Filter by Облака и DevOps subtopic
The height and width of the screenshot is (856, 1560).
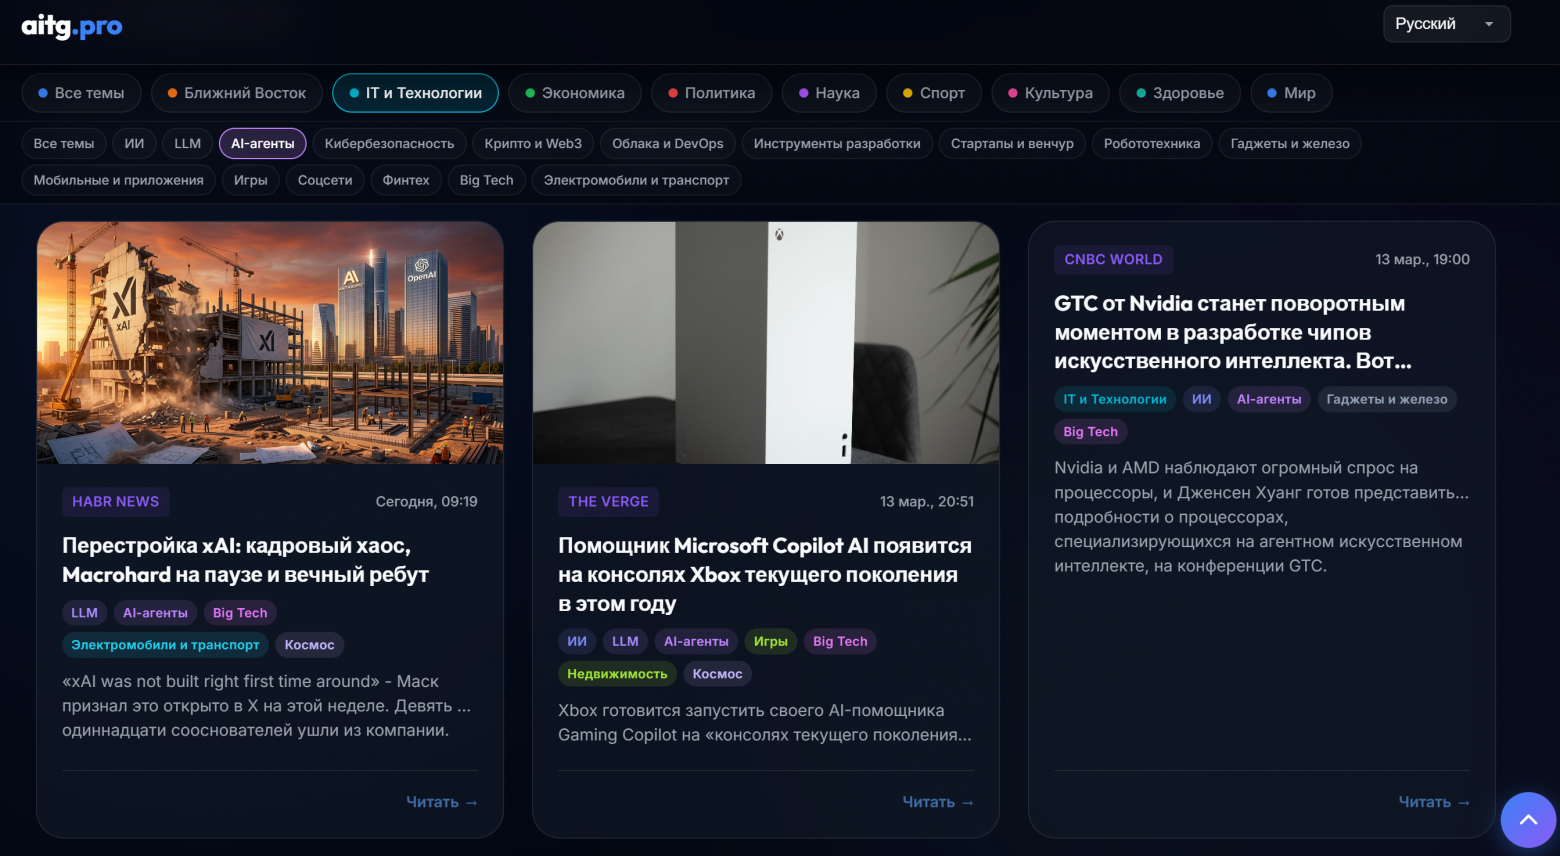668,144
